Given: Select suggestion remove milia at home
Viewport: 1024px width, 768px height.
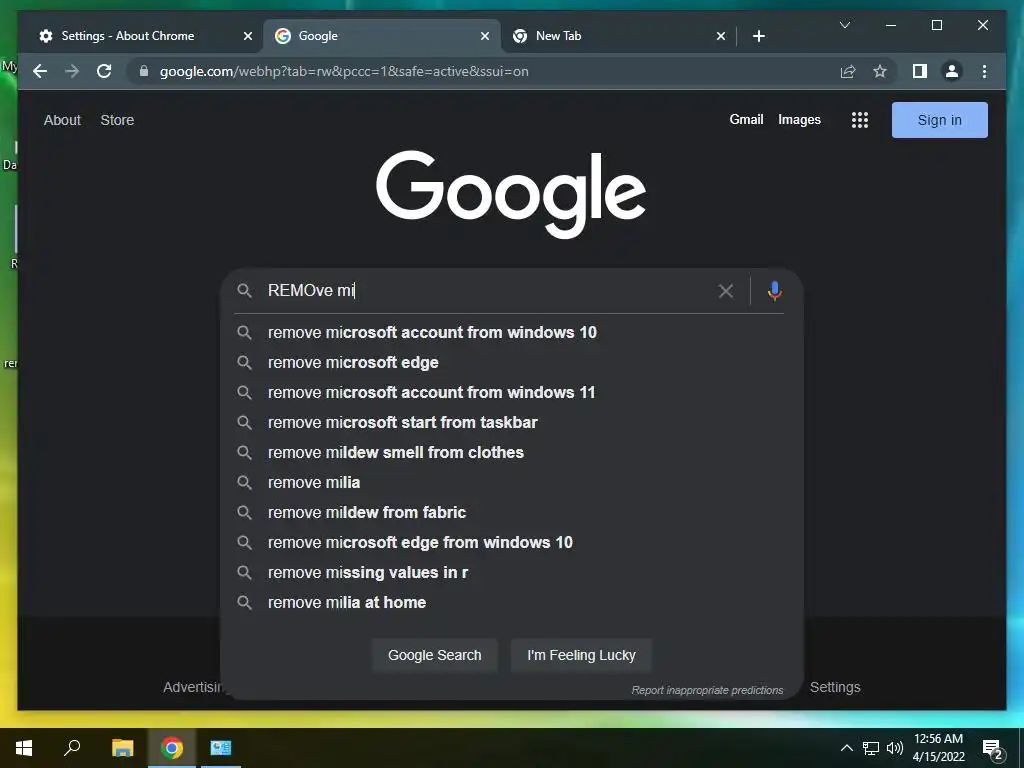Looking at the screenshot, I should click(x=511, y=603).
